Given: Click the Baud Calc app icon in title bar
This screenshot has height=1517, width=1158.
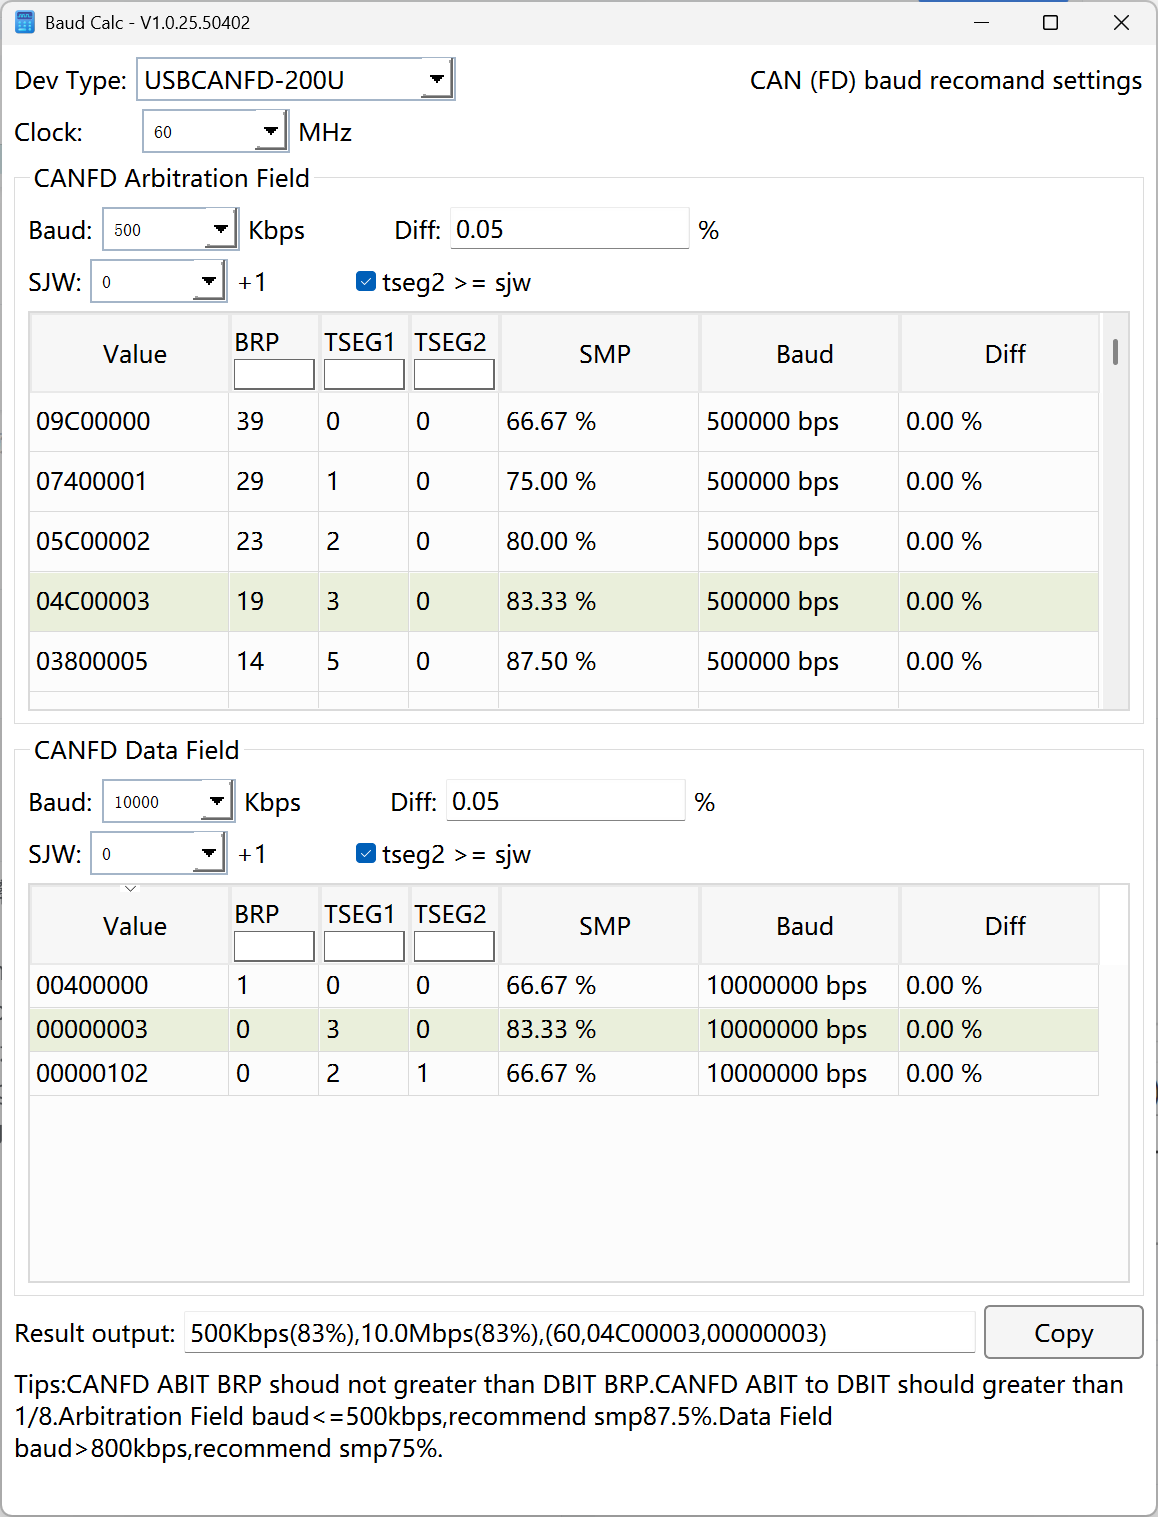Looking at the screenshot, I should [x=25, y=22].
